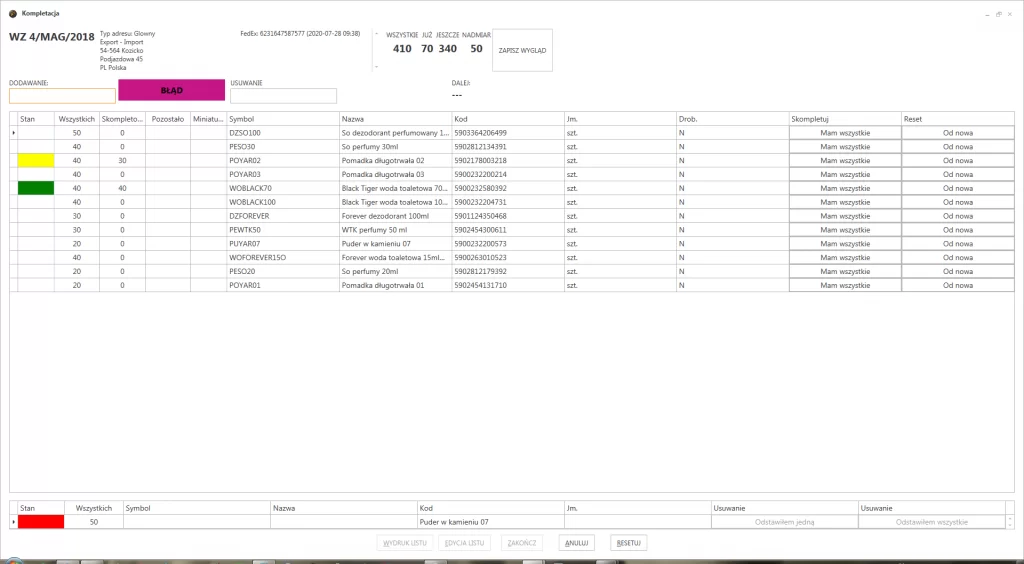Image resolution: width=1024 pixels, height=564 pixels.
Task: Click the Skompletuj column header
Action: coord(845,119)
